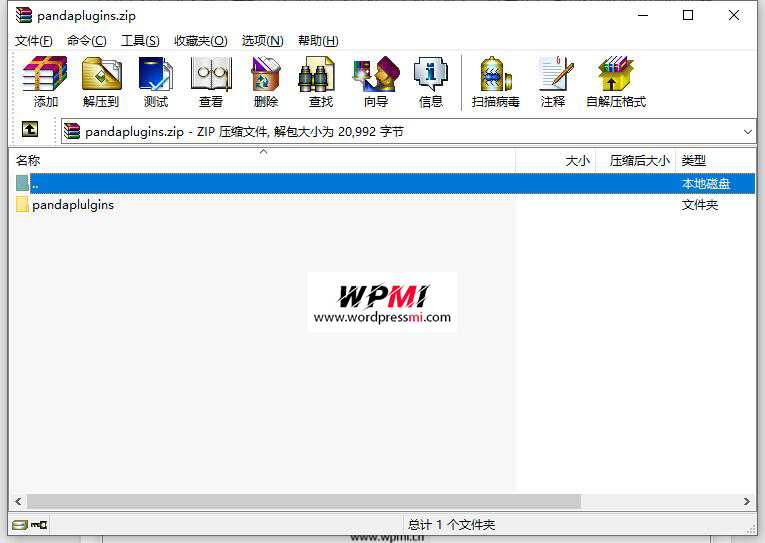Sort by 名称 column header

pyautogui.click(x=28, y=160)
